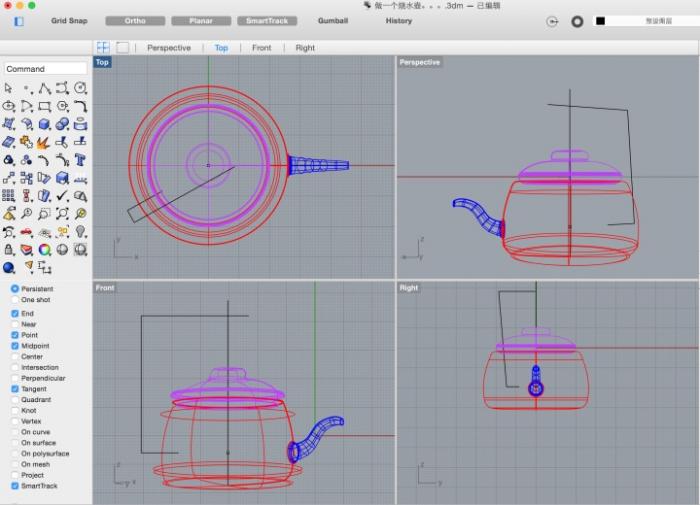The height and width of the screenshot is (505, 700).
Task: Toggle the Ortho button
Action: (134, 21)
